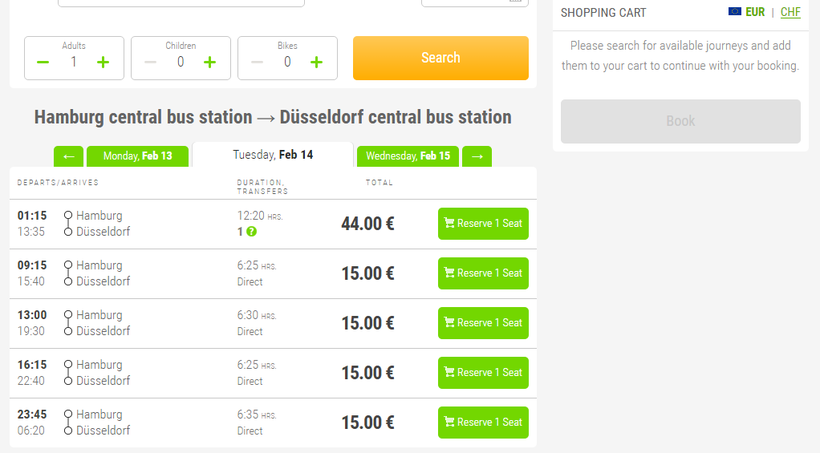
Task: Add a child with the plus icon
Action: (x=210, y=62)
